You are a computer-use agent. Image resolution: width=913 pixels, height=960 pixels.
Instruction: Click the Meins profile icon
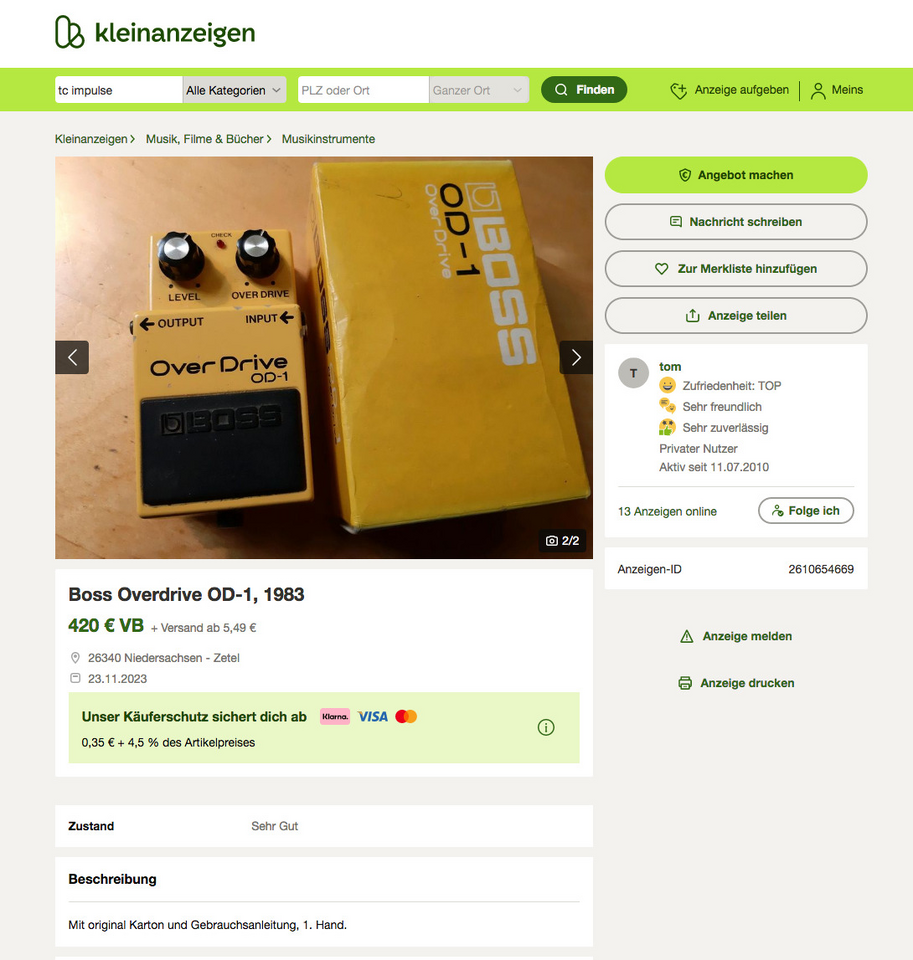coord(817,91)
